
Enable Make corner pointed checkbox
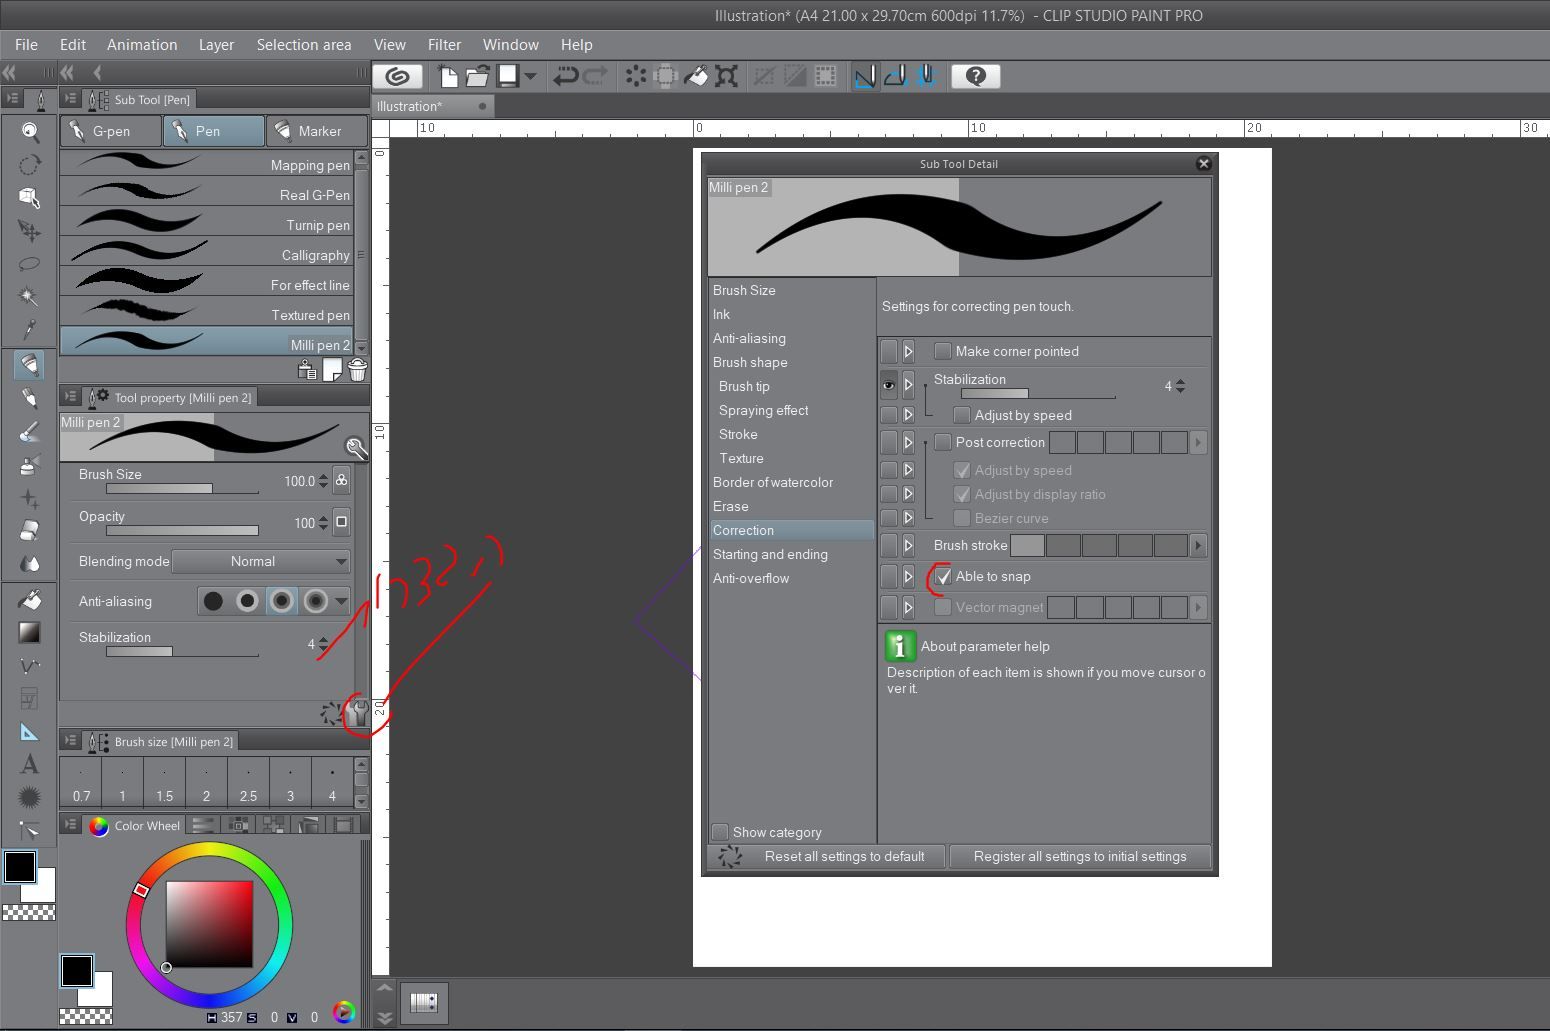[942, 352]
